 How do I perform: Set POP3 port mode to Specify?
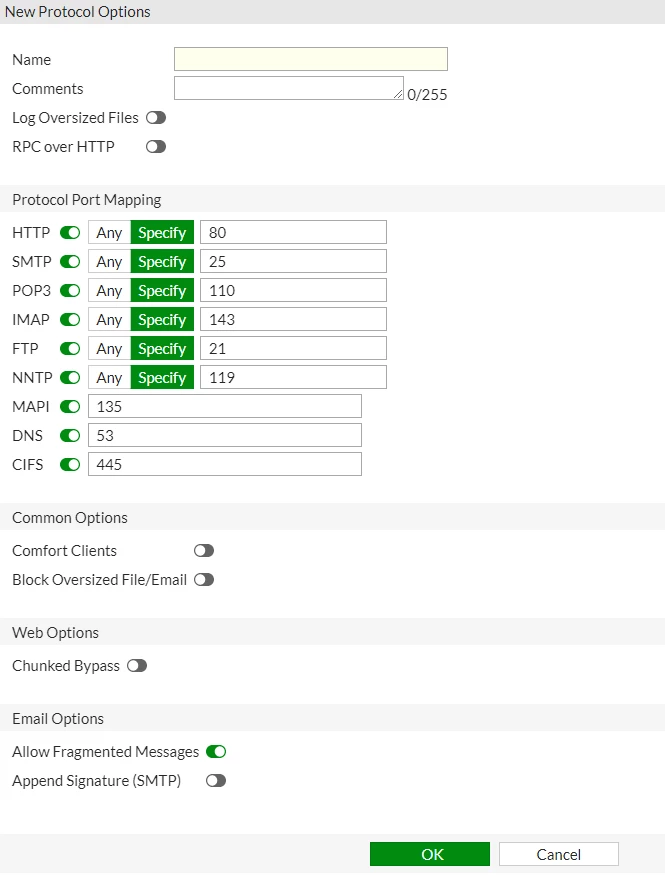tap(162, 290)
